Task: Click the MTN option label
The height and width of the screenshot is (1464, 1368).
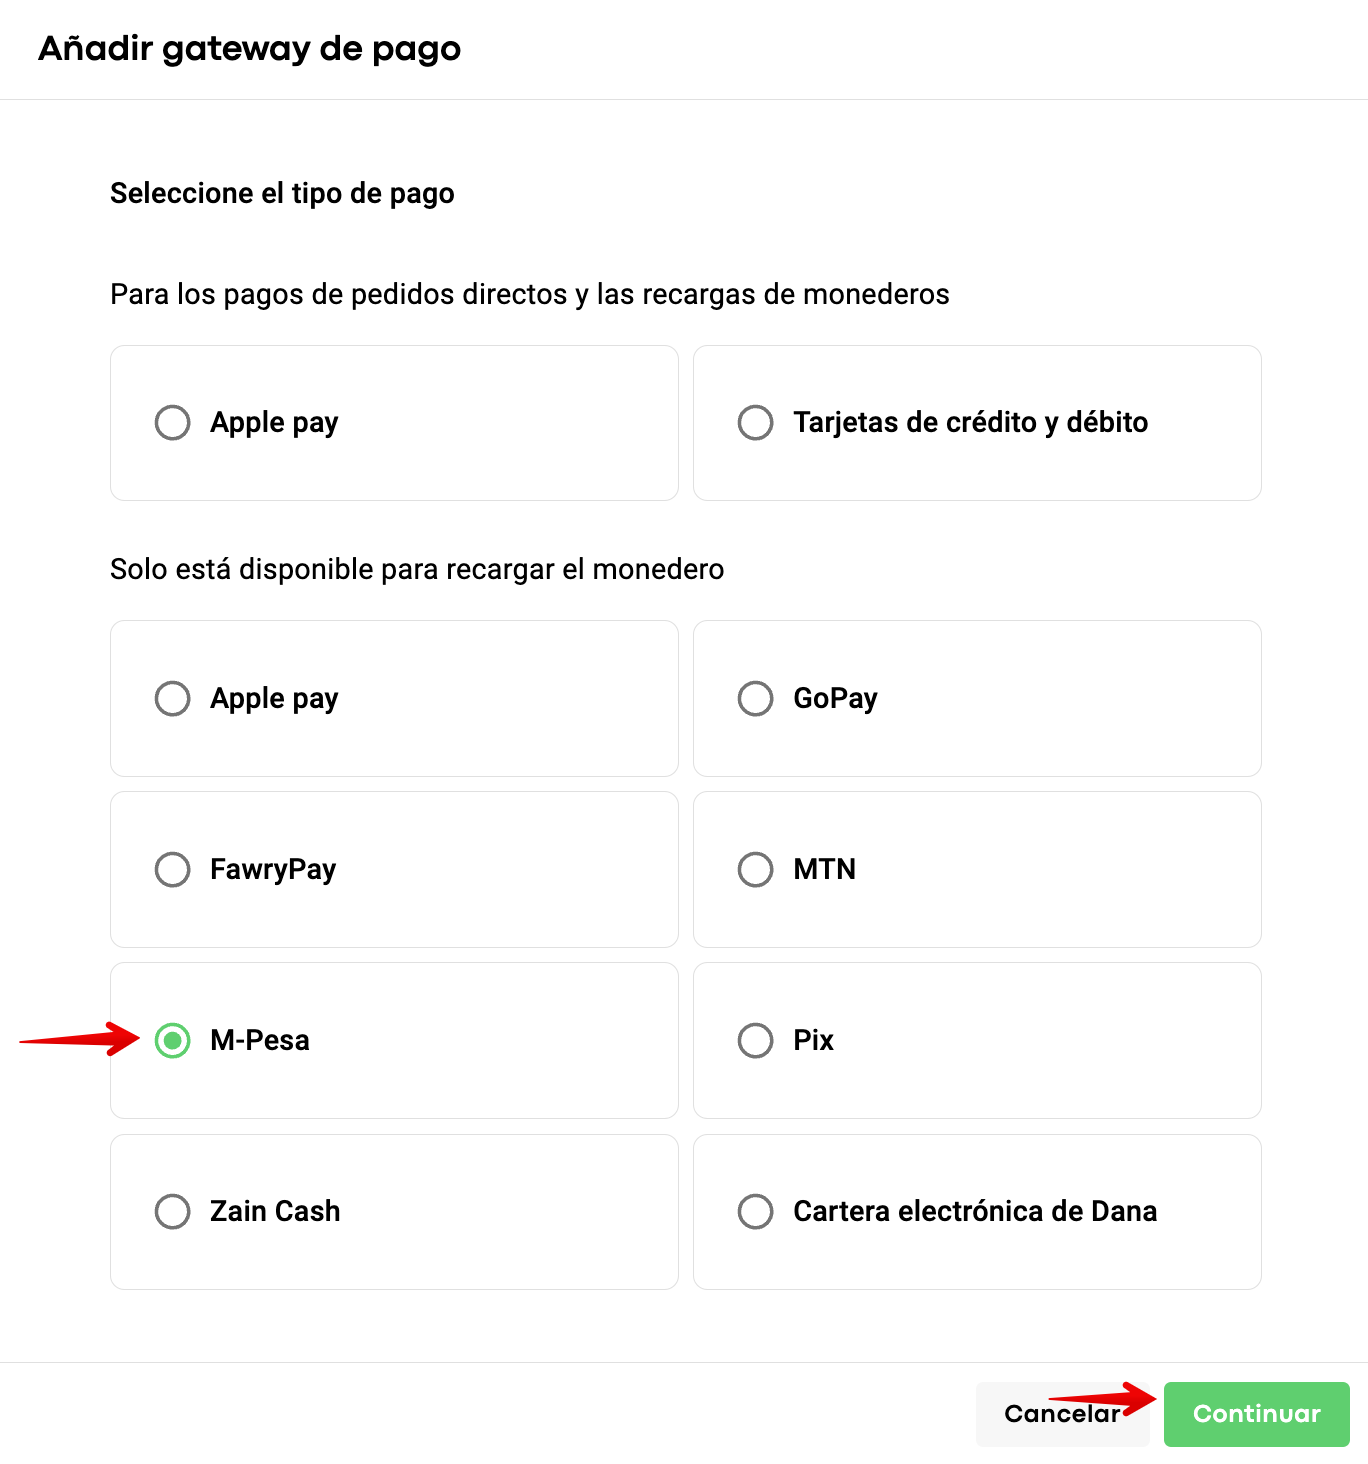Action: point(825,869)
